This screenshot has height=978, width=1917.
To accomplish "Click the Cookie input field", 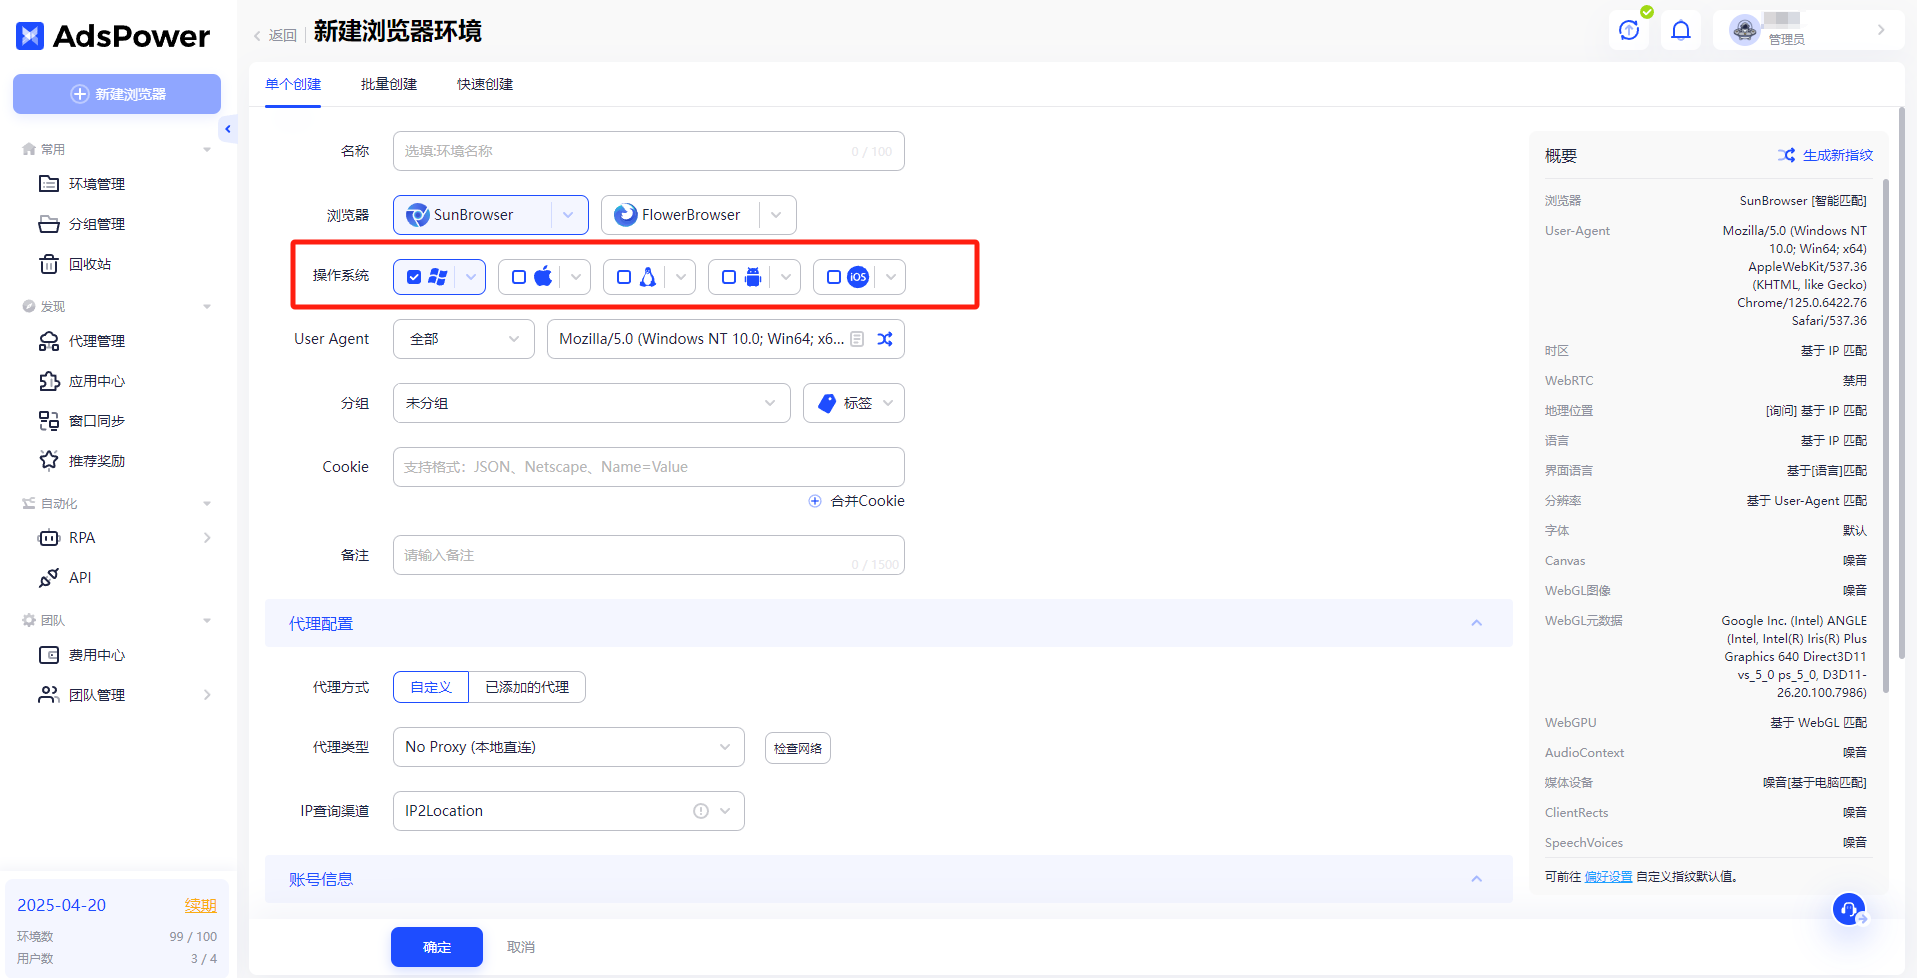I will (649, 467).
